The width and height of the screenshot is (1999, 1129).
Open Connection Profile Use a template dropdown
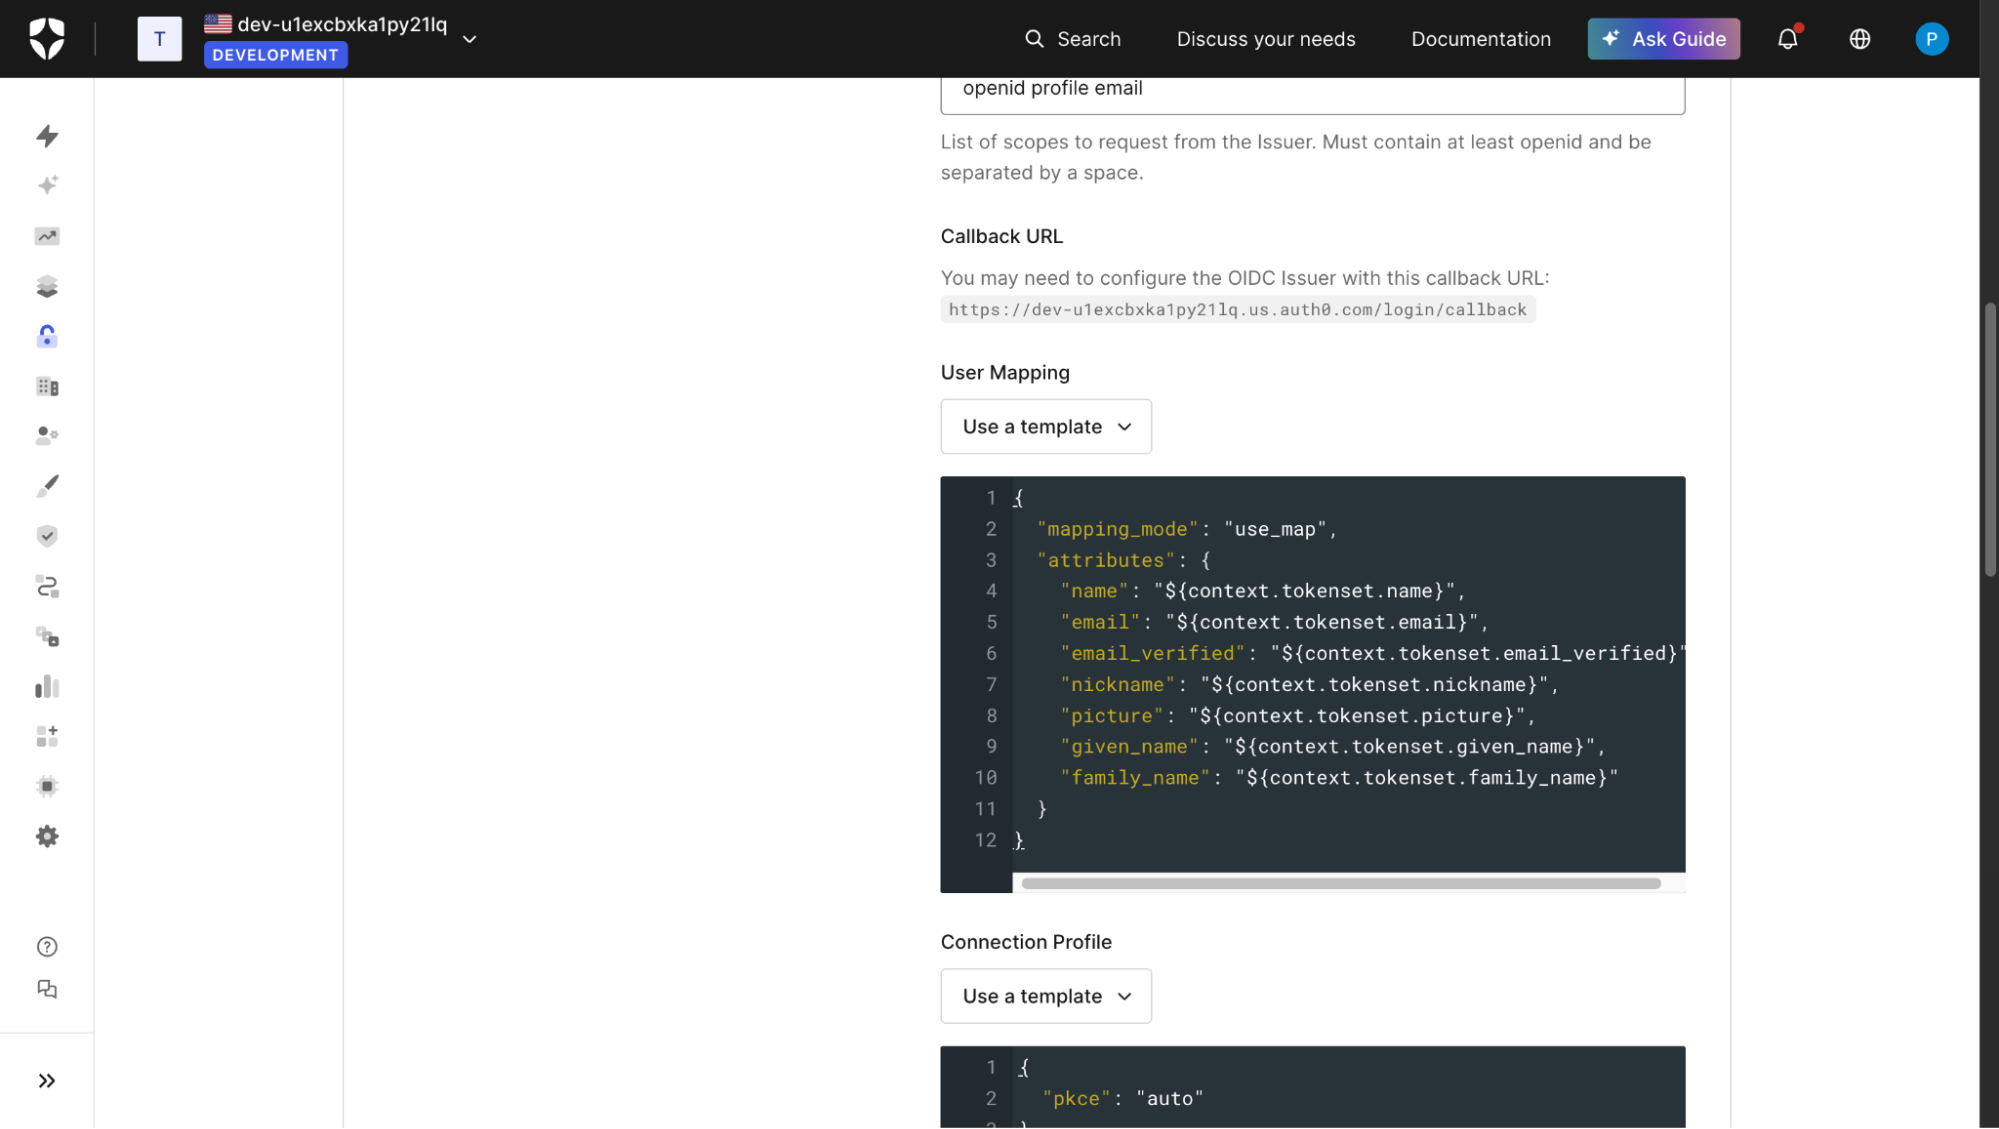tap(1045, 996)
